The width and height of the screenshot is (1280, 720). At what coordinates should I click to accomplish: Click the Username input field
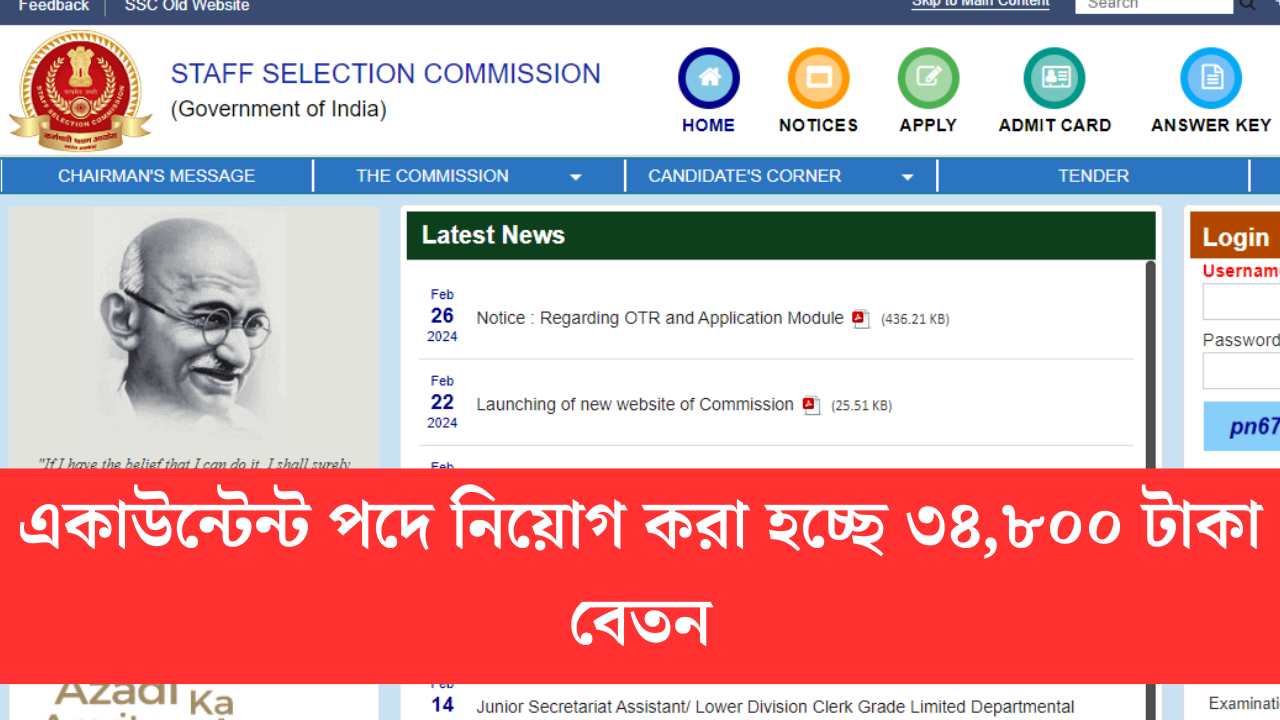click(x=1241, y=301)
